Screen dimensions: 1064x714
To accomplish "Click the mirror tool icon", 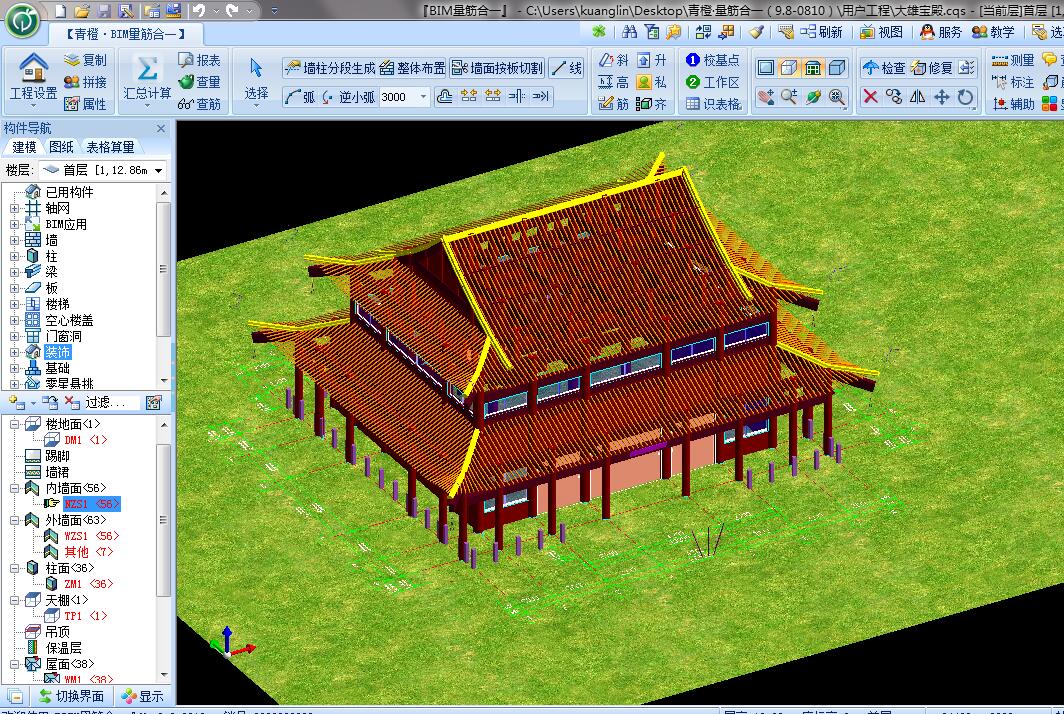I will [x=918, y=97].
